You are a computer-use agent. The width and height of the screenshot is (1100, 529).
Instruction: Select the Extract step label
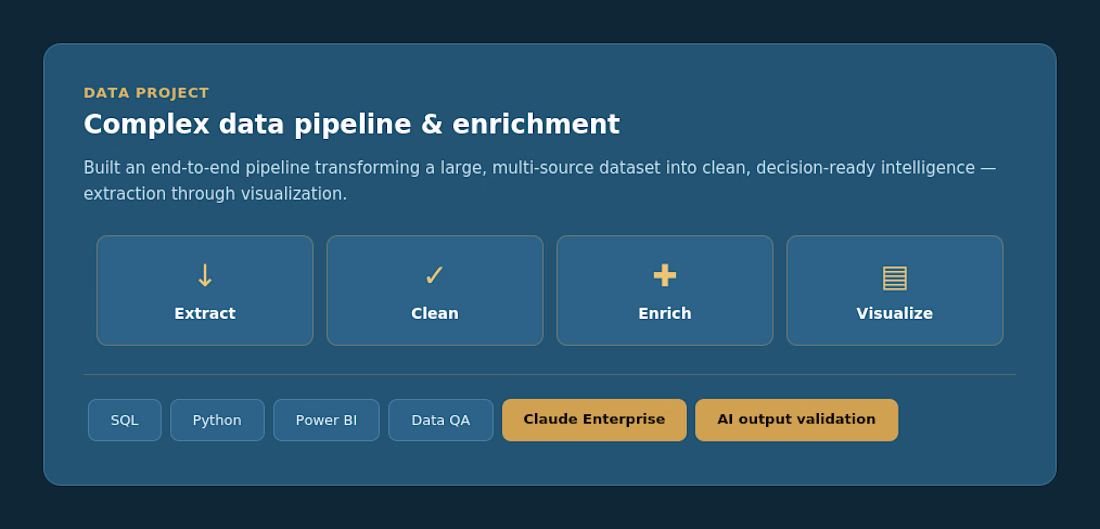205,314
